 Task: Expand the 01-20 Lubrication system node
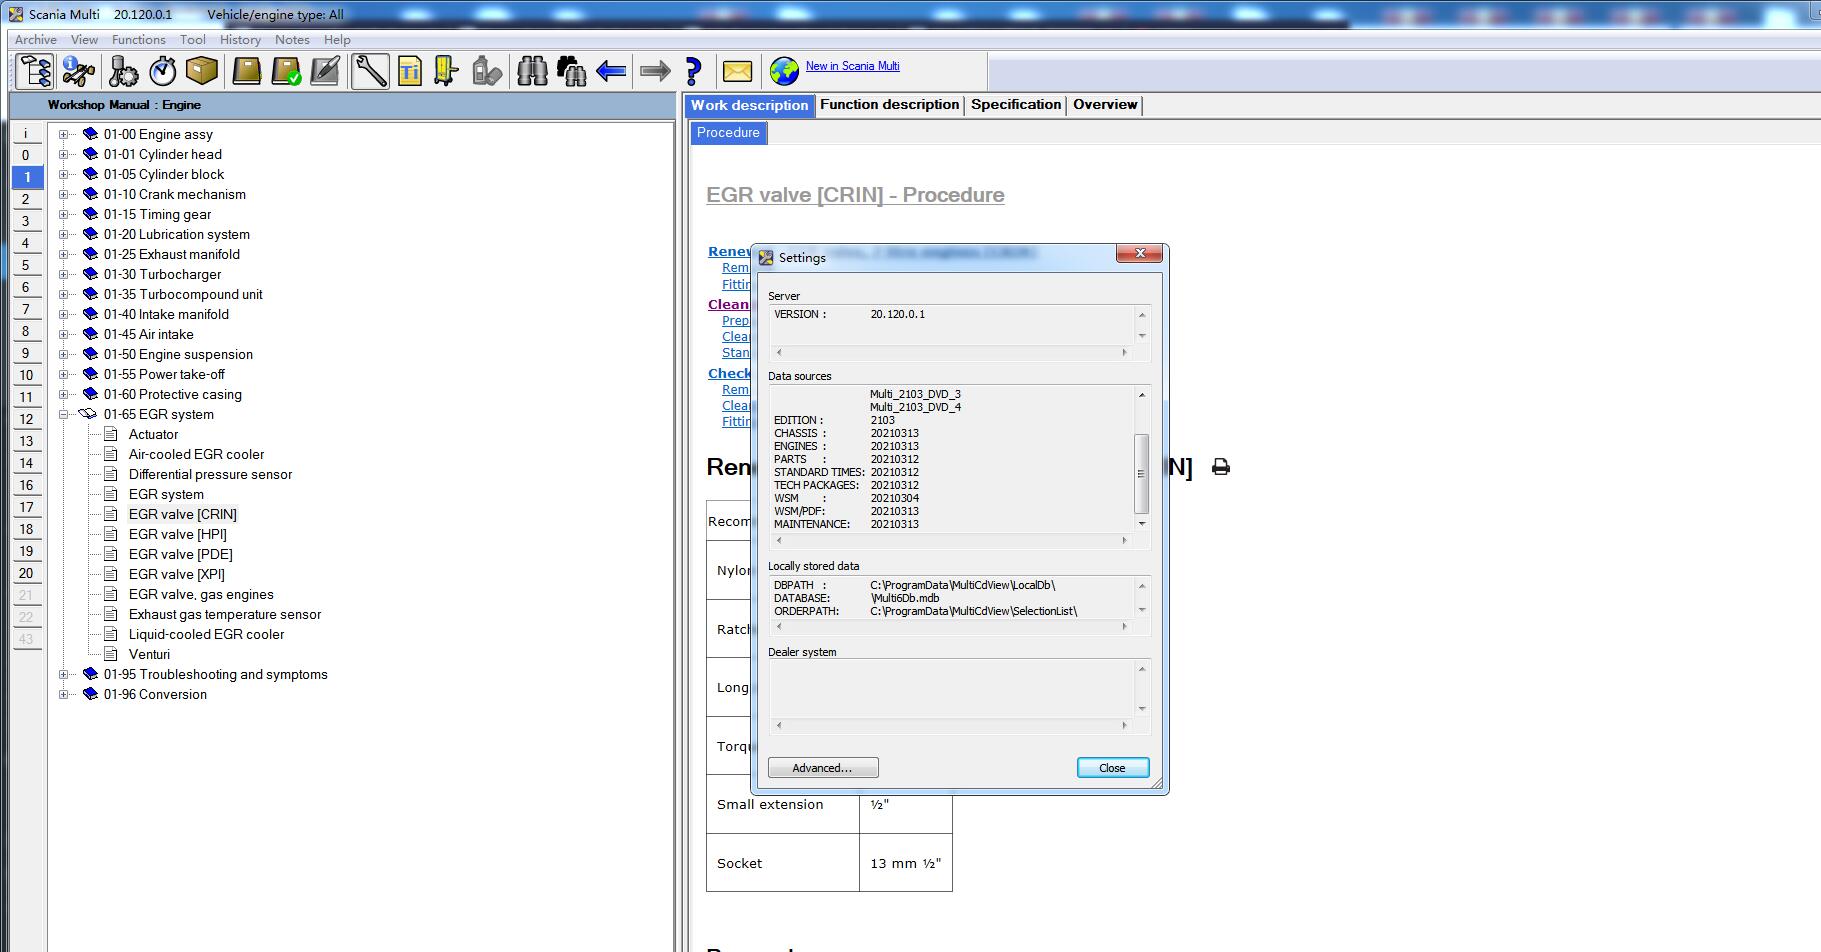[x=64, y=234]
